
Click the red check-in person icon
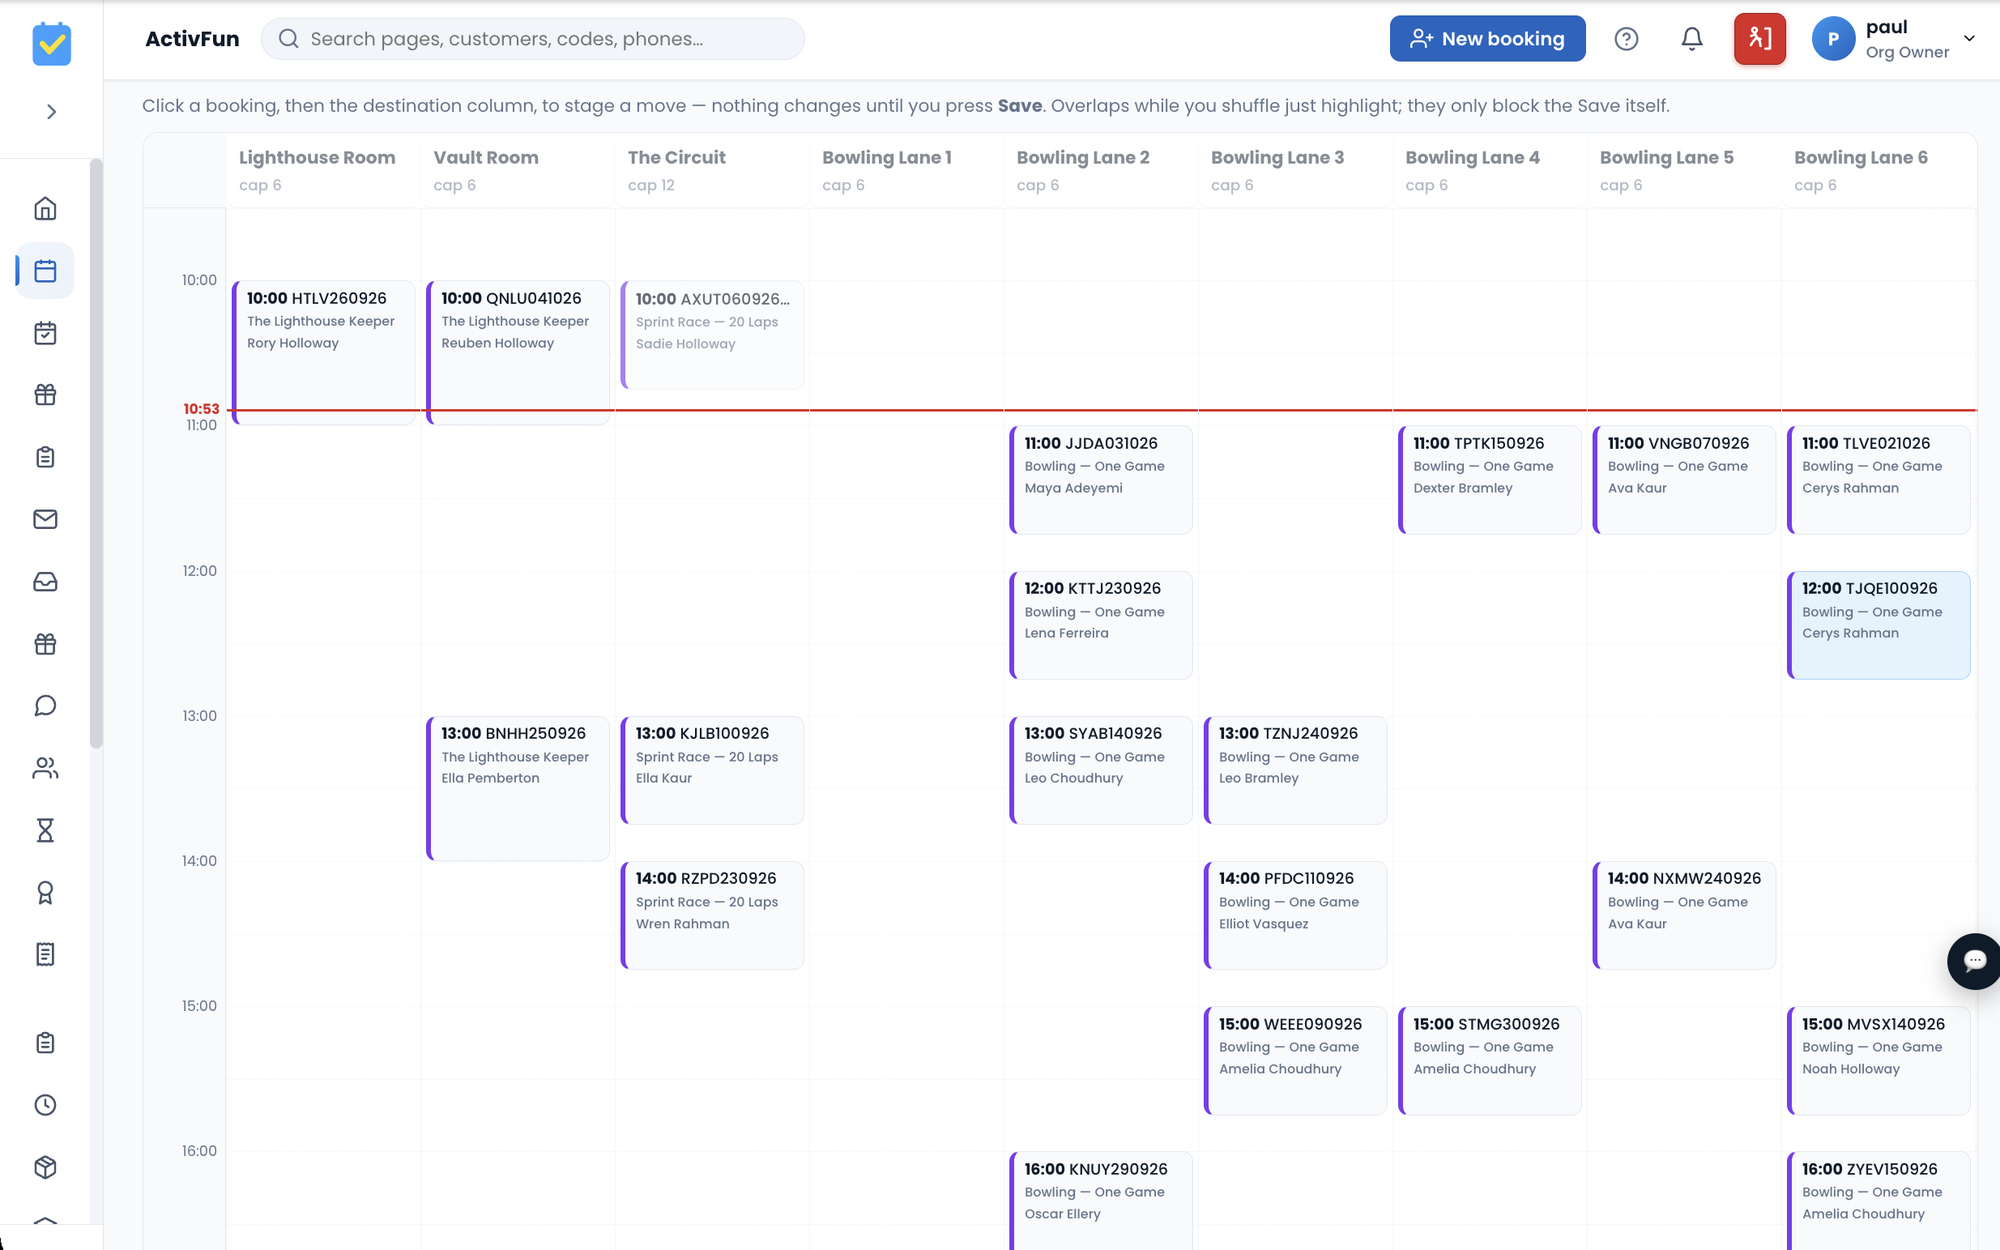(1760, 39)
